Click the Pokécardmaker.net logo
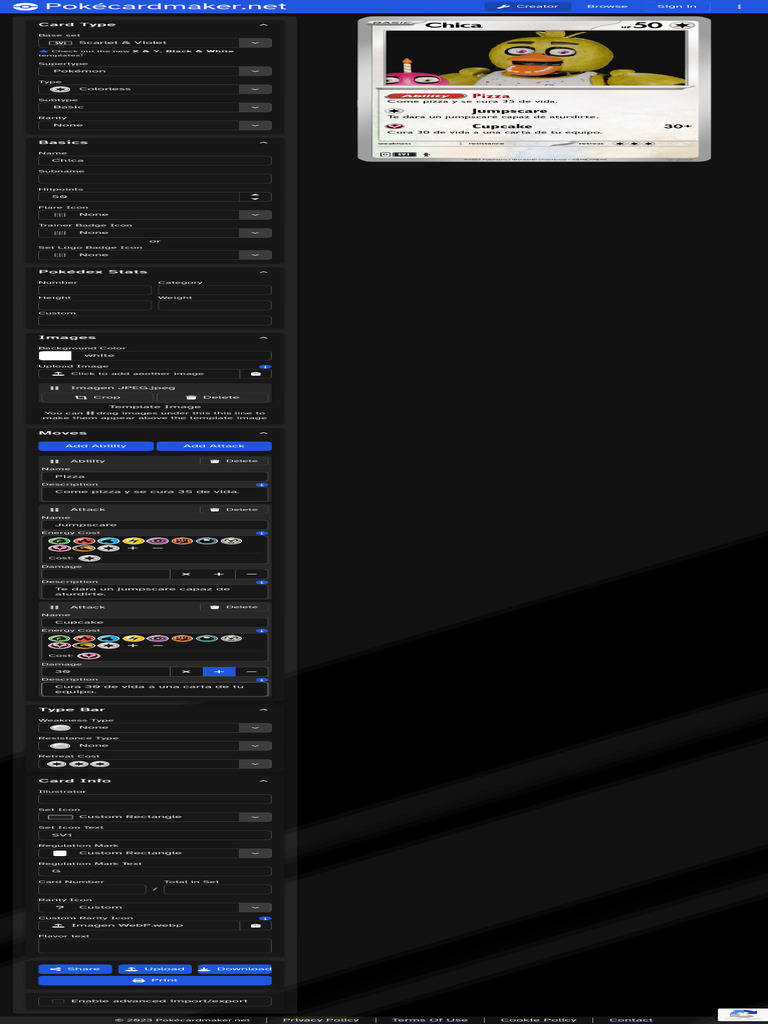The width and height of the screenshot is (768, 1024). 150,7
